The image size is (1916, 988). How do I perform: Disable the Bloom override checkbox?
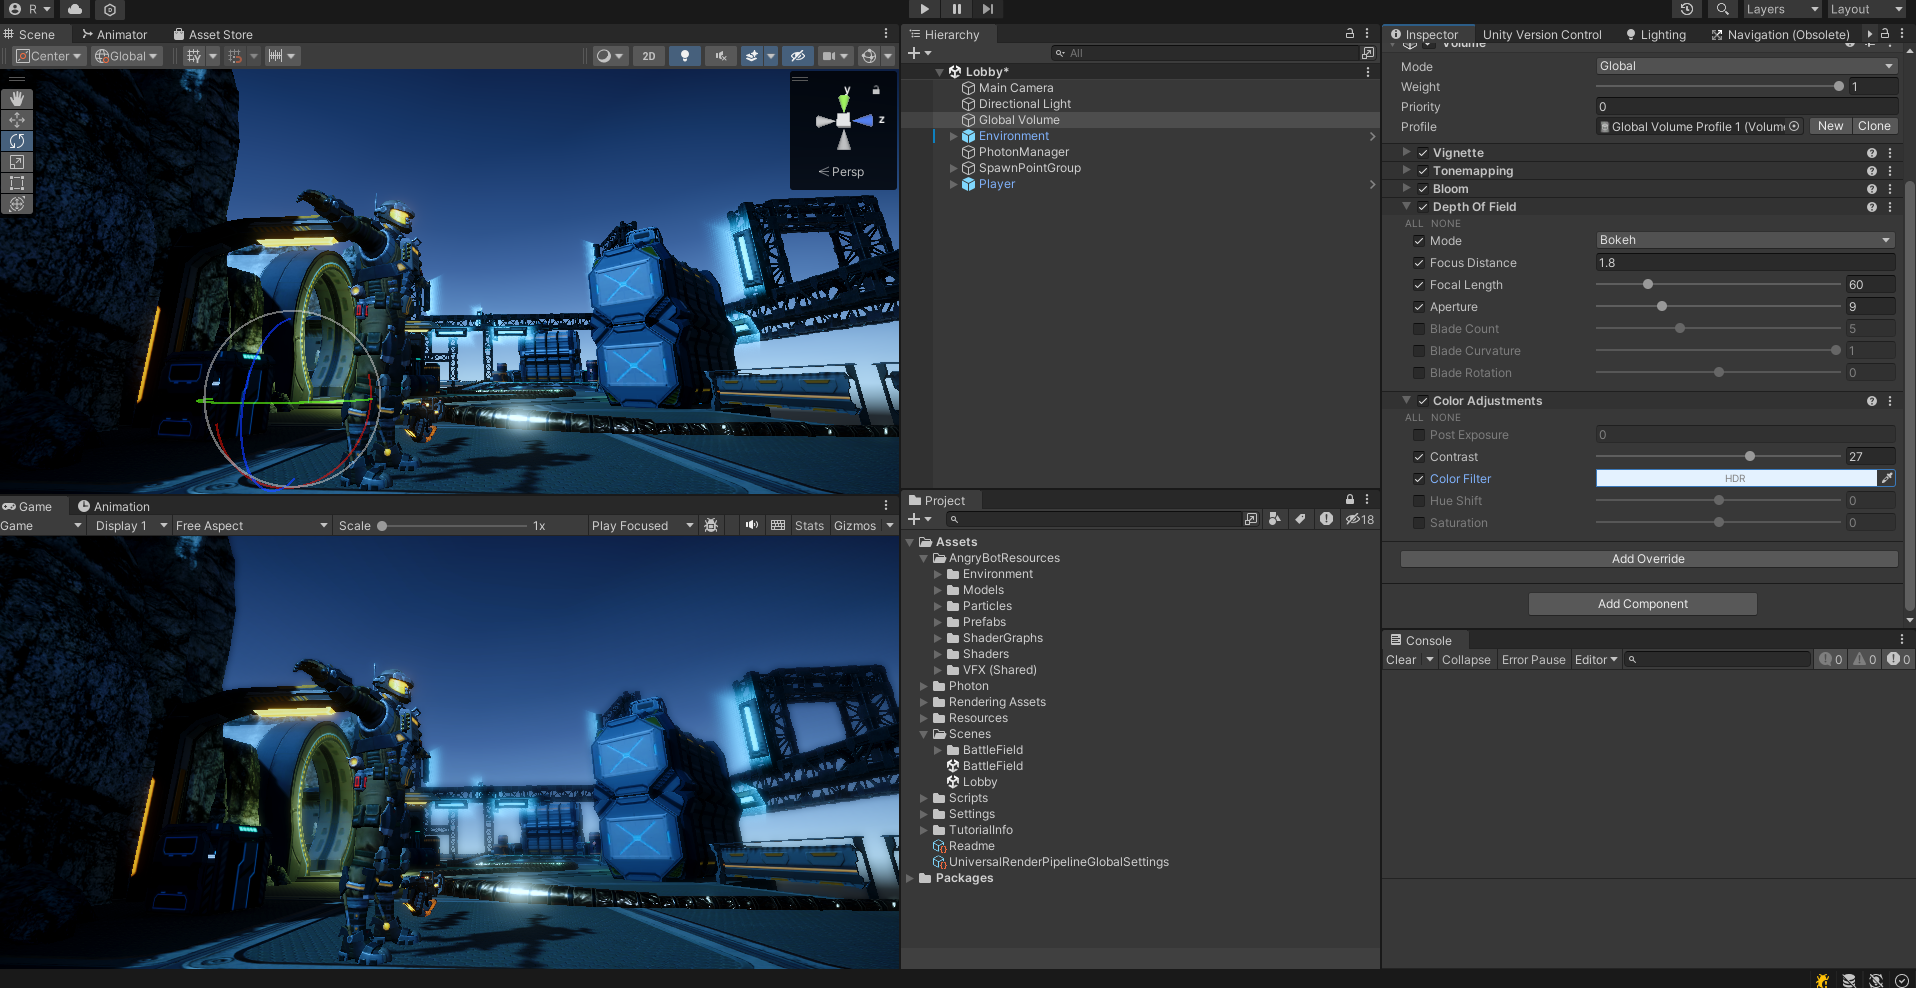pos(1423,189)
